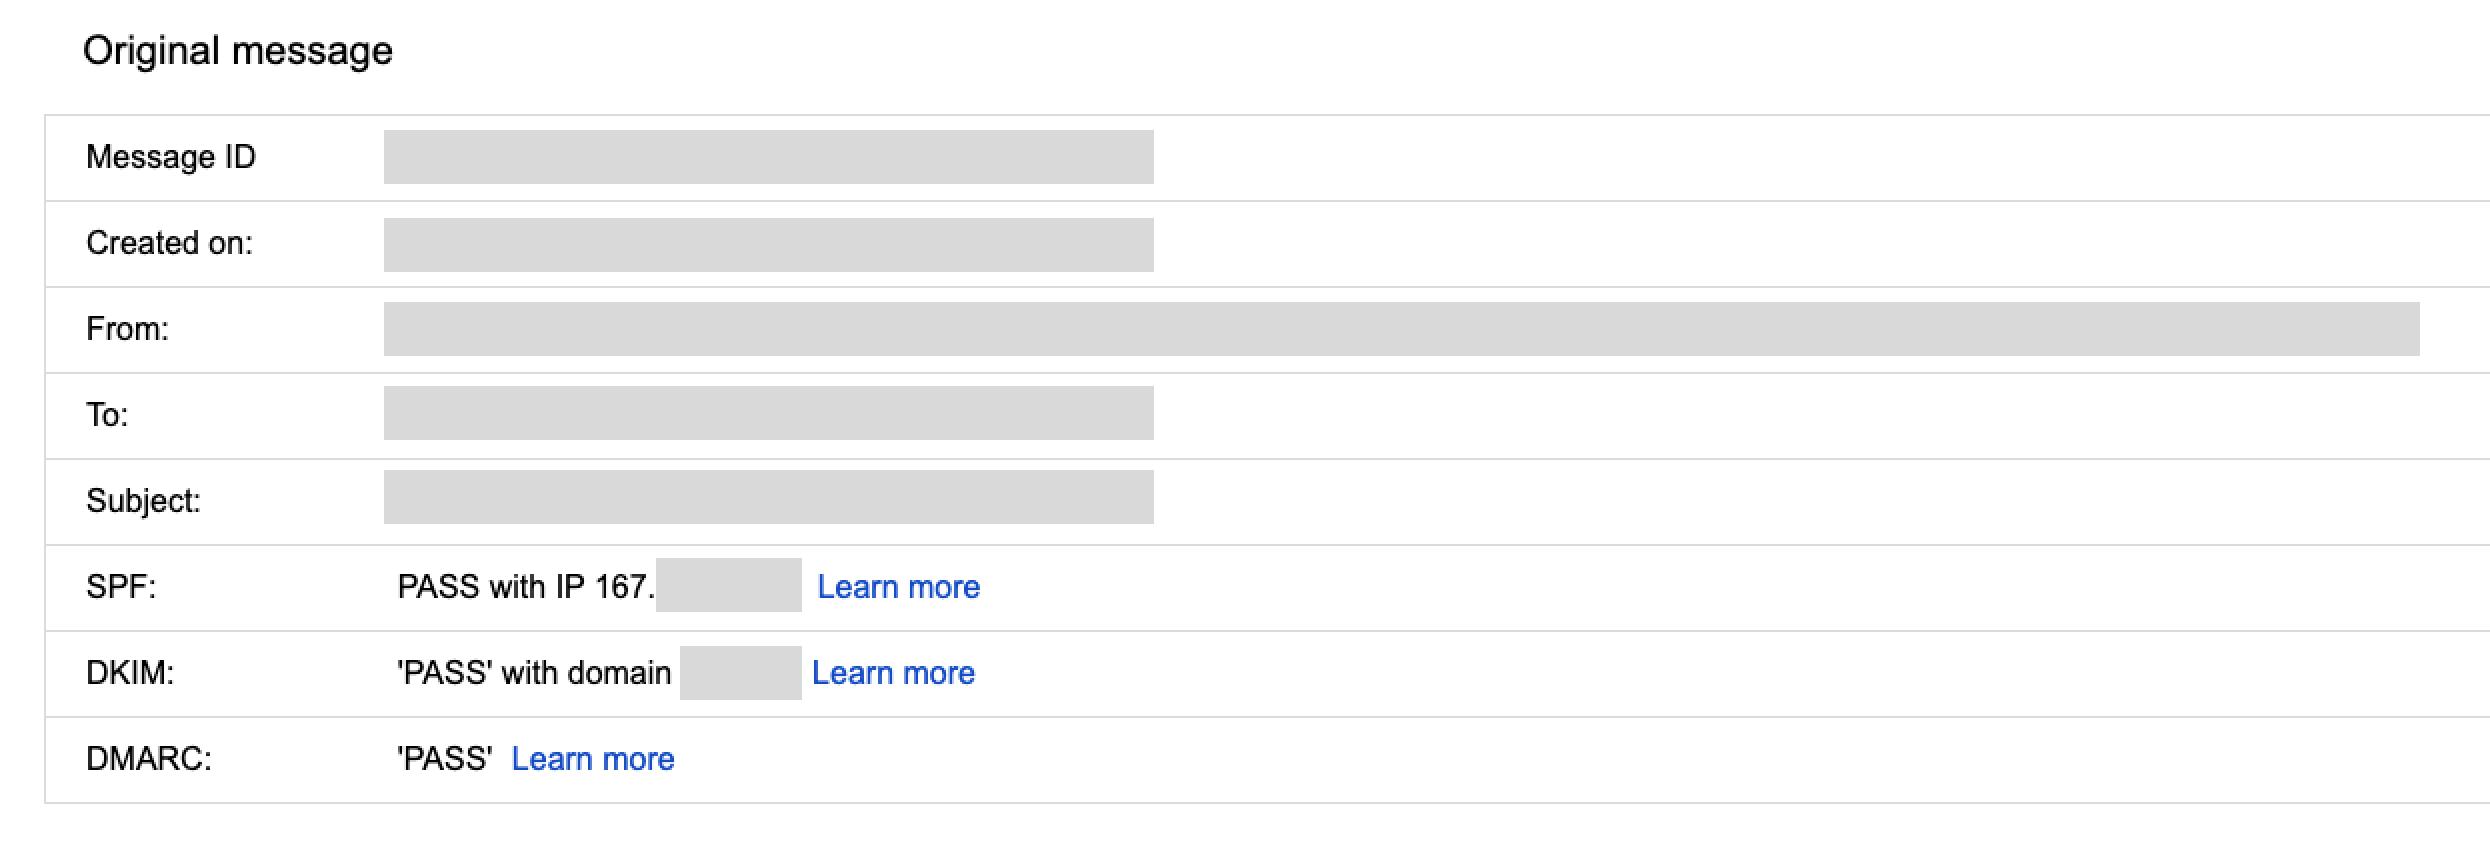Click the SPF label

pyautogui.click(x=121, y=587)
